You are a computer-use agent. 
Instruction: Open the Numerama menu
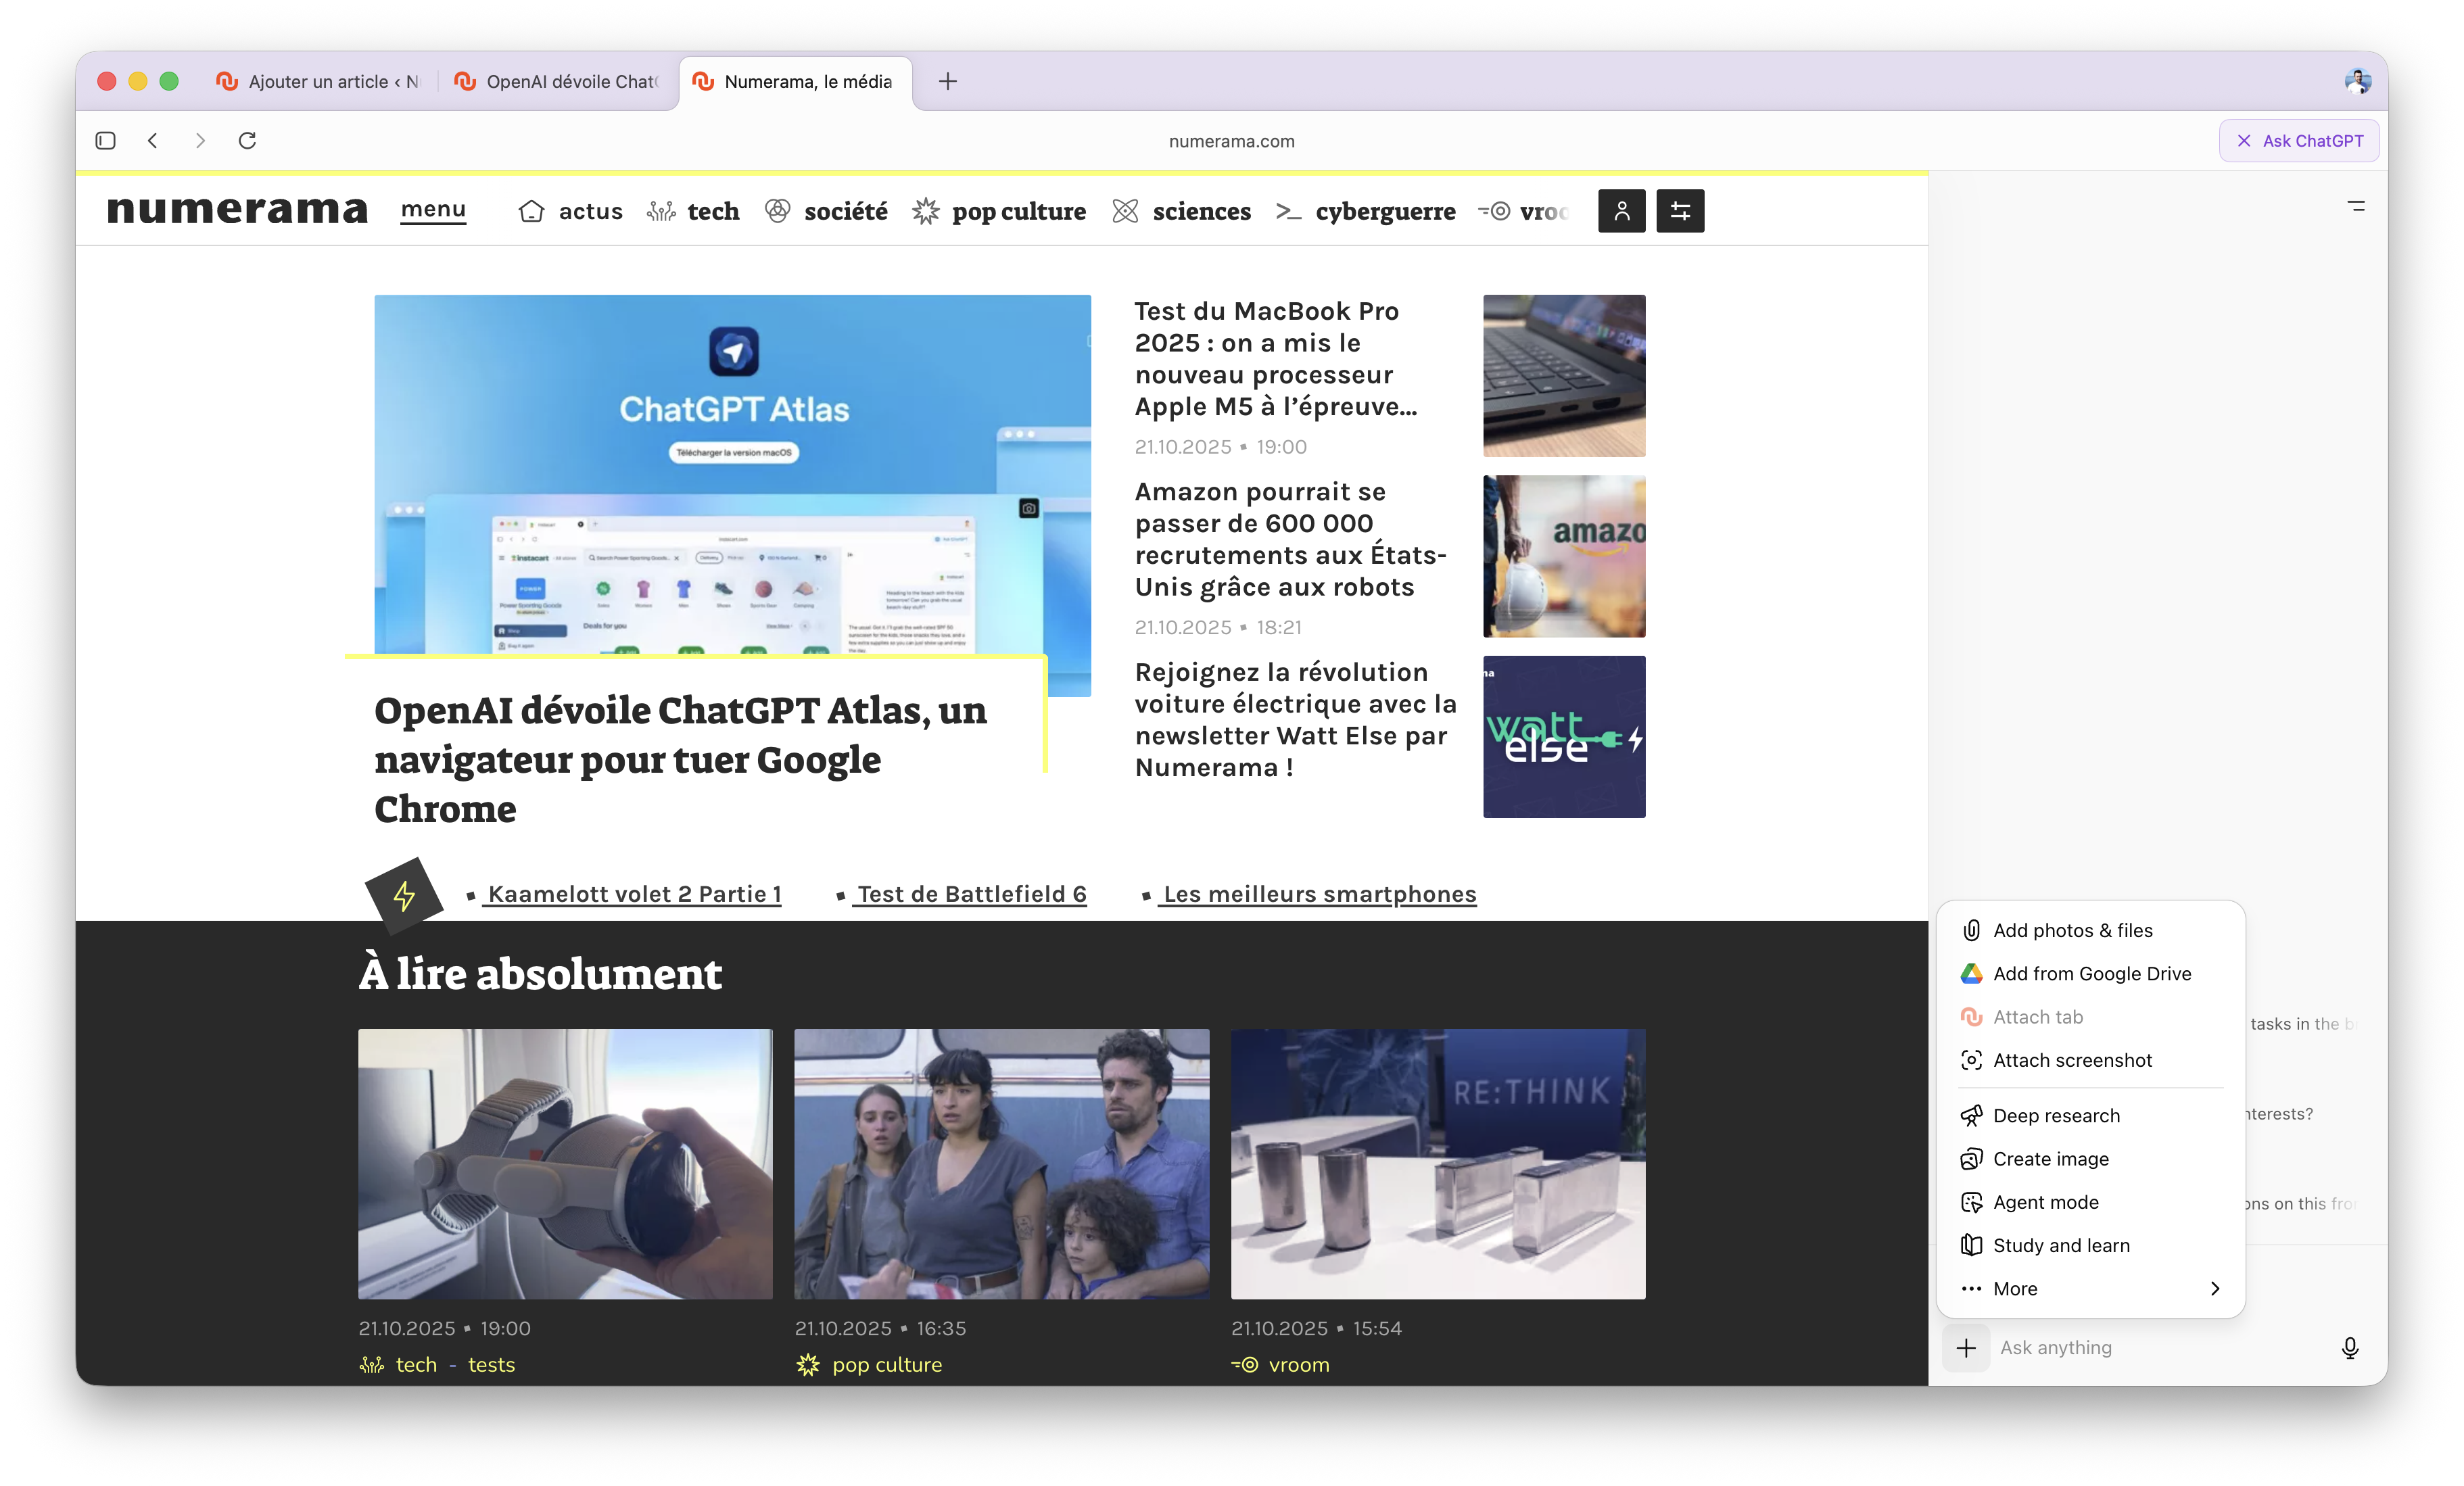pos(433,210)
